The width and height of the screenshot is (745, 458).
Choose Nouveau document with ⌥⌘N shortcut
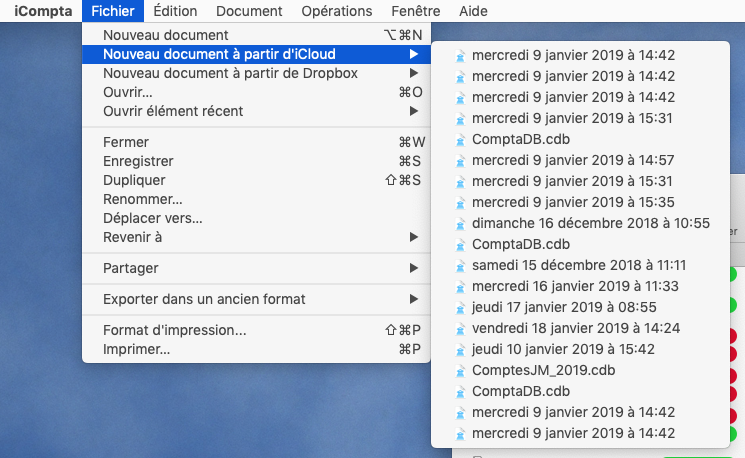[256, 35]
